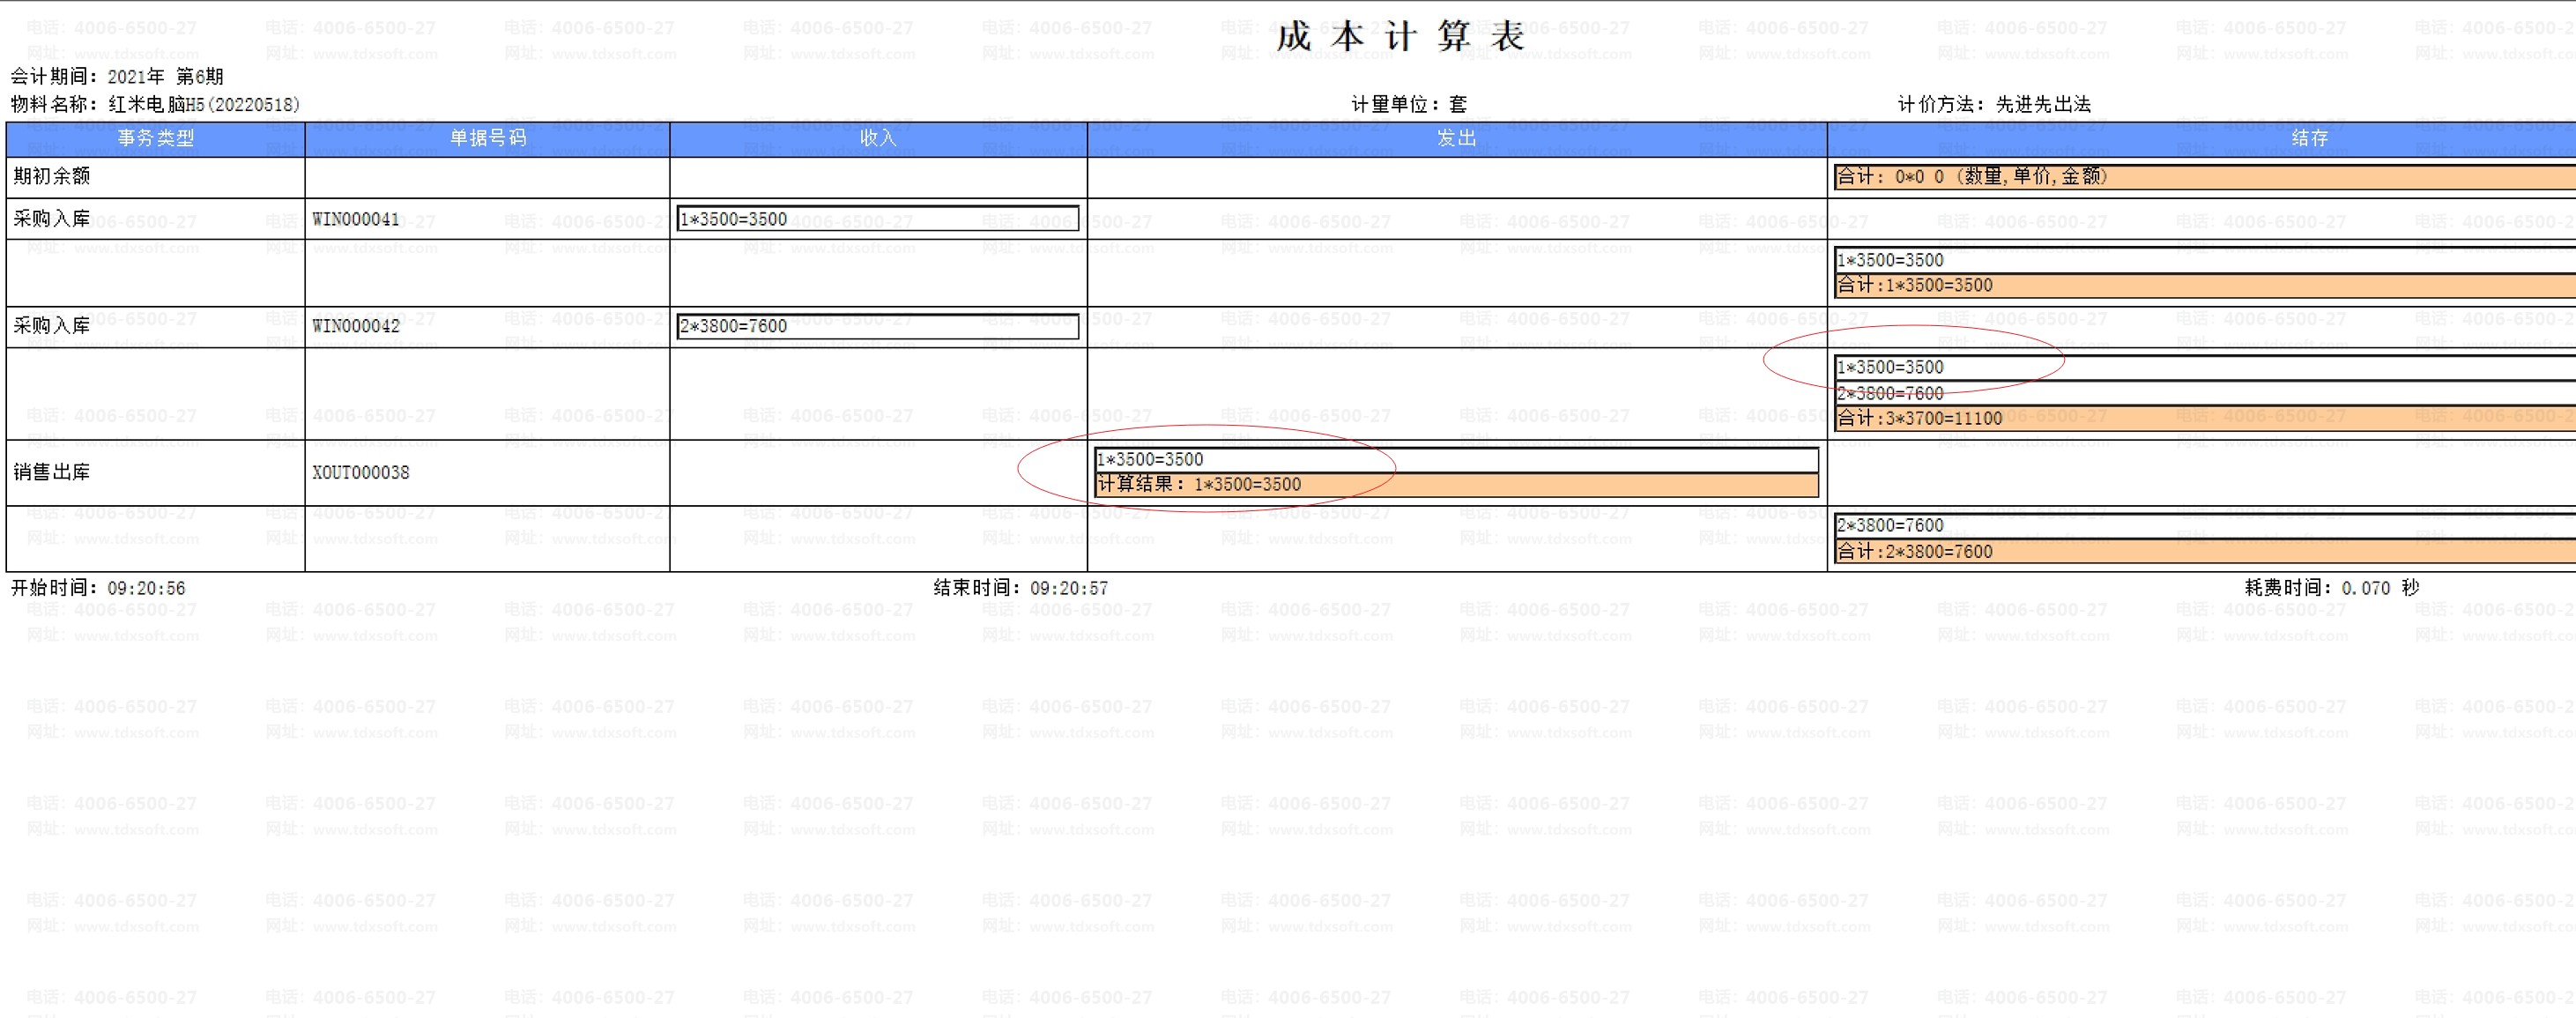The image size is (2576, 1018).
Task: Select the 销售出库 transaction cell
Action: tap(52, 472)
